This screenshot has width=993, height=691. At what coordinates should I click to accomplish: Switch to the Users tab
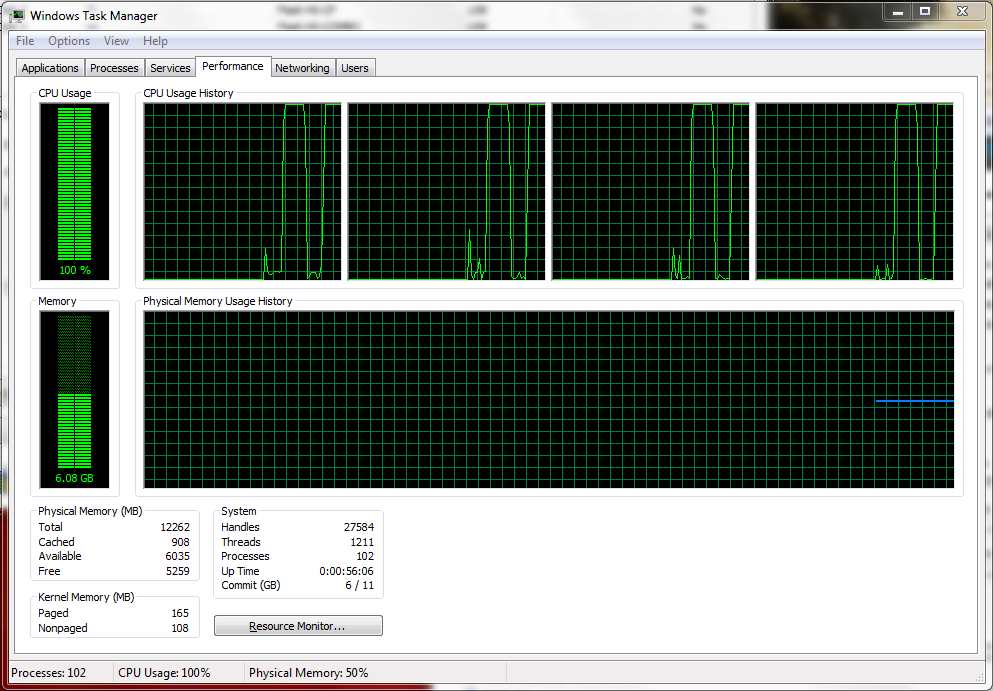(355, 68)
